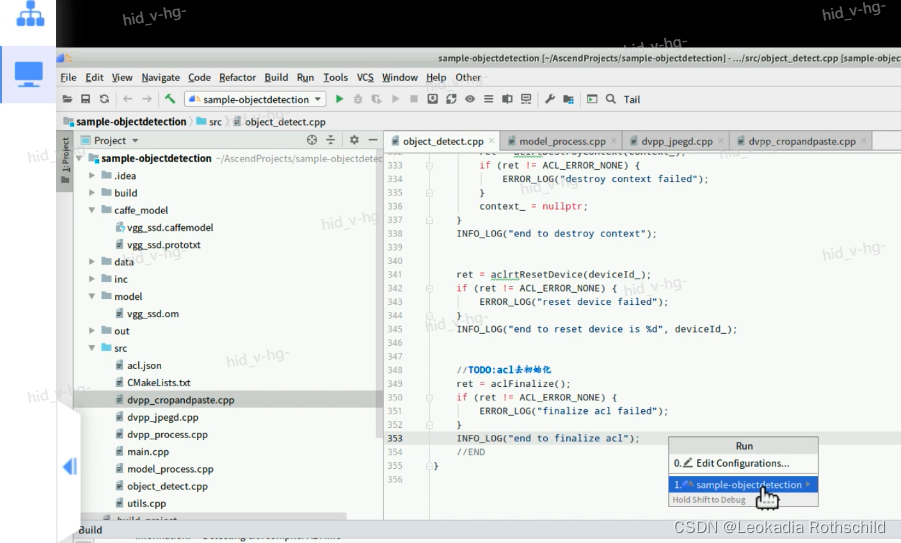This screenshot has height=543, width=901.
Task: Select acl.json in project tree
Action: pos(144,365)
